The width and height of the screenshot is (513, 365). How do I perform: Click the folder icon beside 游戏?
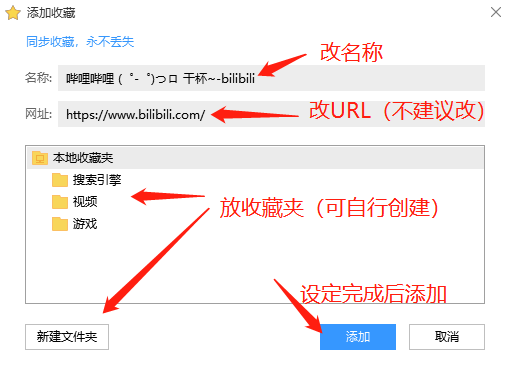pos(60,224)
